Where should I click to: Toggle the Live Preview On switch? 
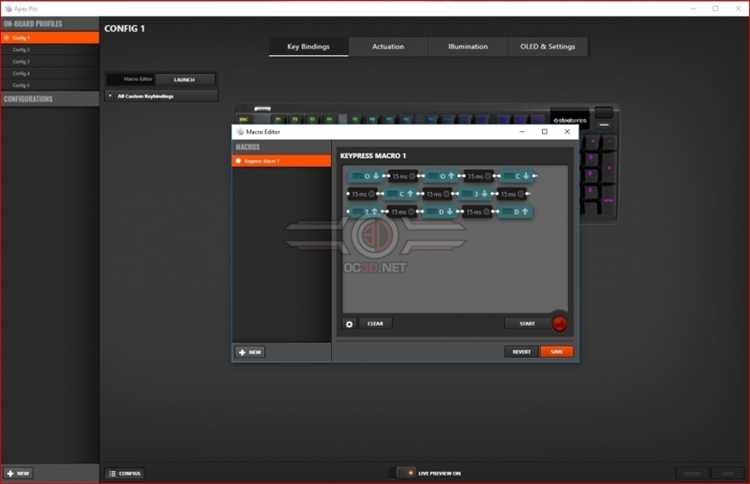[x=406, y=473]
